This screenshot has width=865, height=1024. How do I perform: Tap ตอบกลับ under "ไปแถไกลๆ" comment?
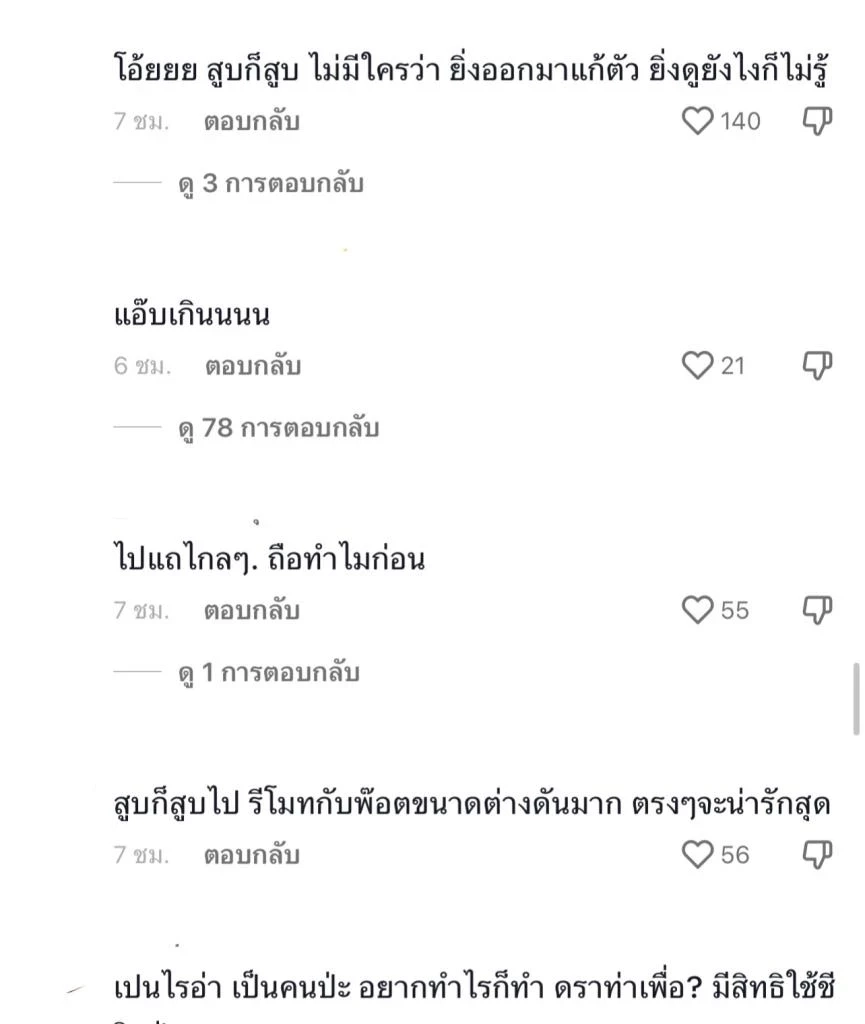tap(249, 610)
